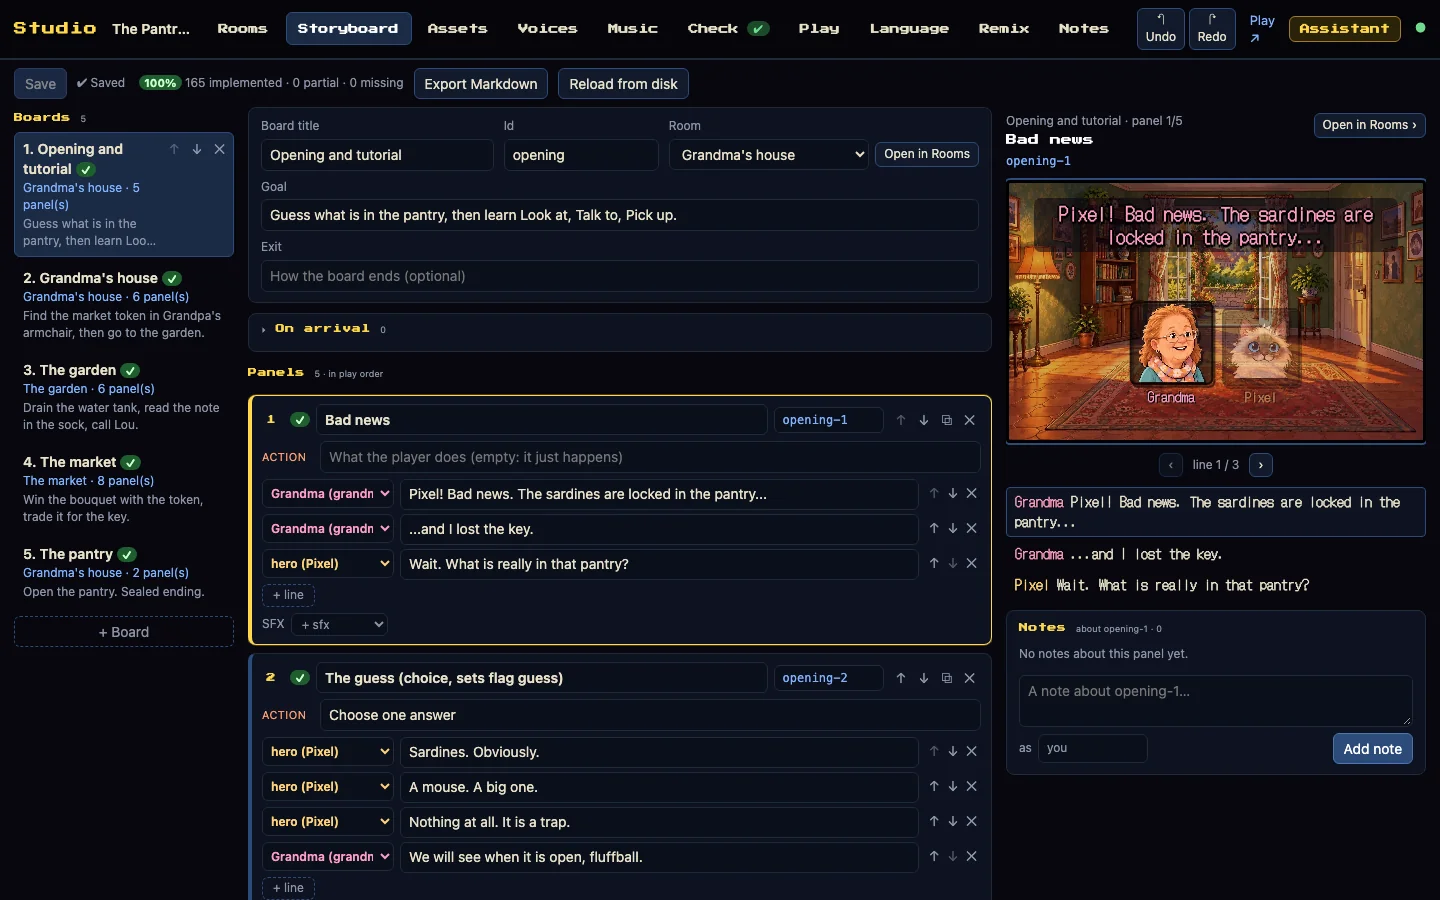1440x900 pixels.
Task: Show next line in preview
Action: [1261, 465]
